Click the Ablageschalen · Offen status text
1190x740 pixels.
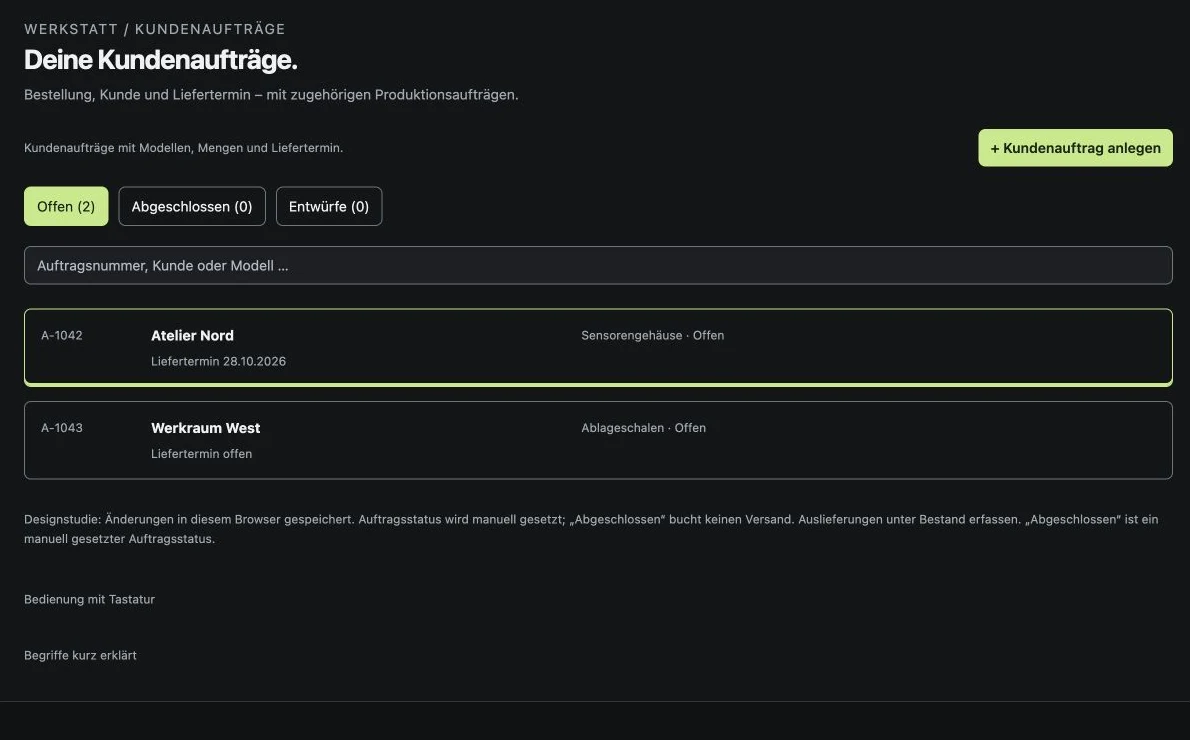644,428
